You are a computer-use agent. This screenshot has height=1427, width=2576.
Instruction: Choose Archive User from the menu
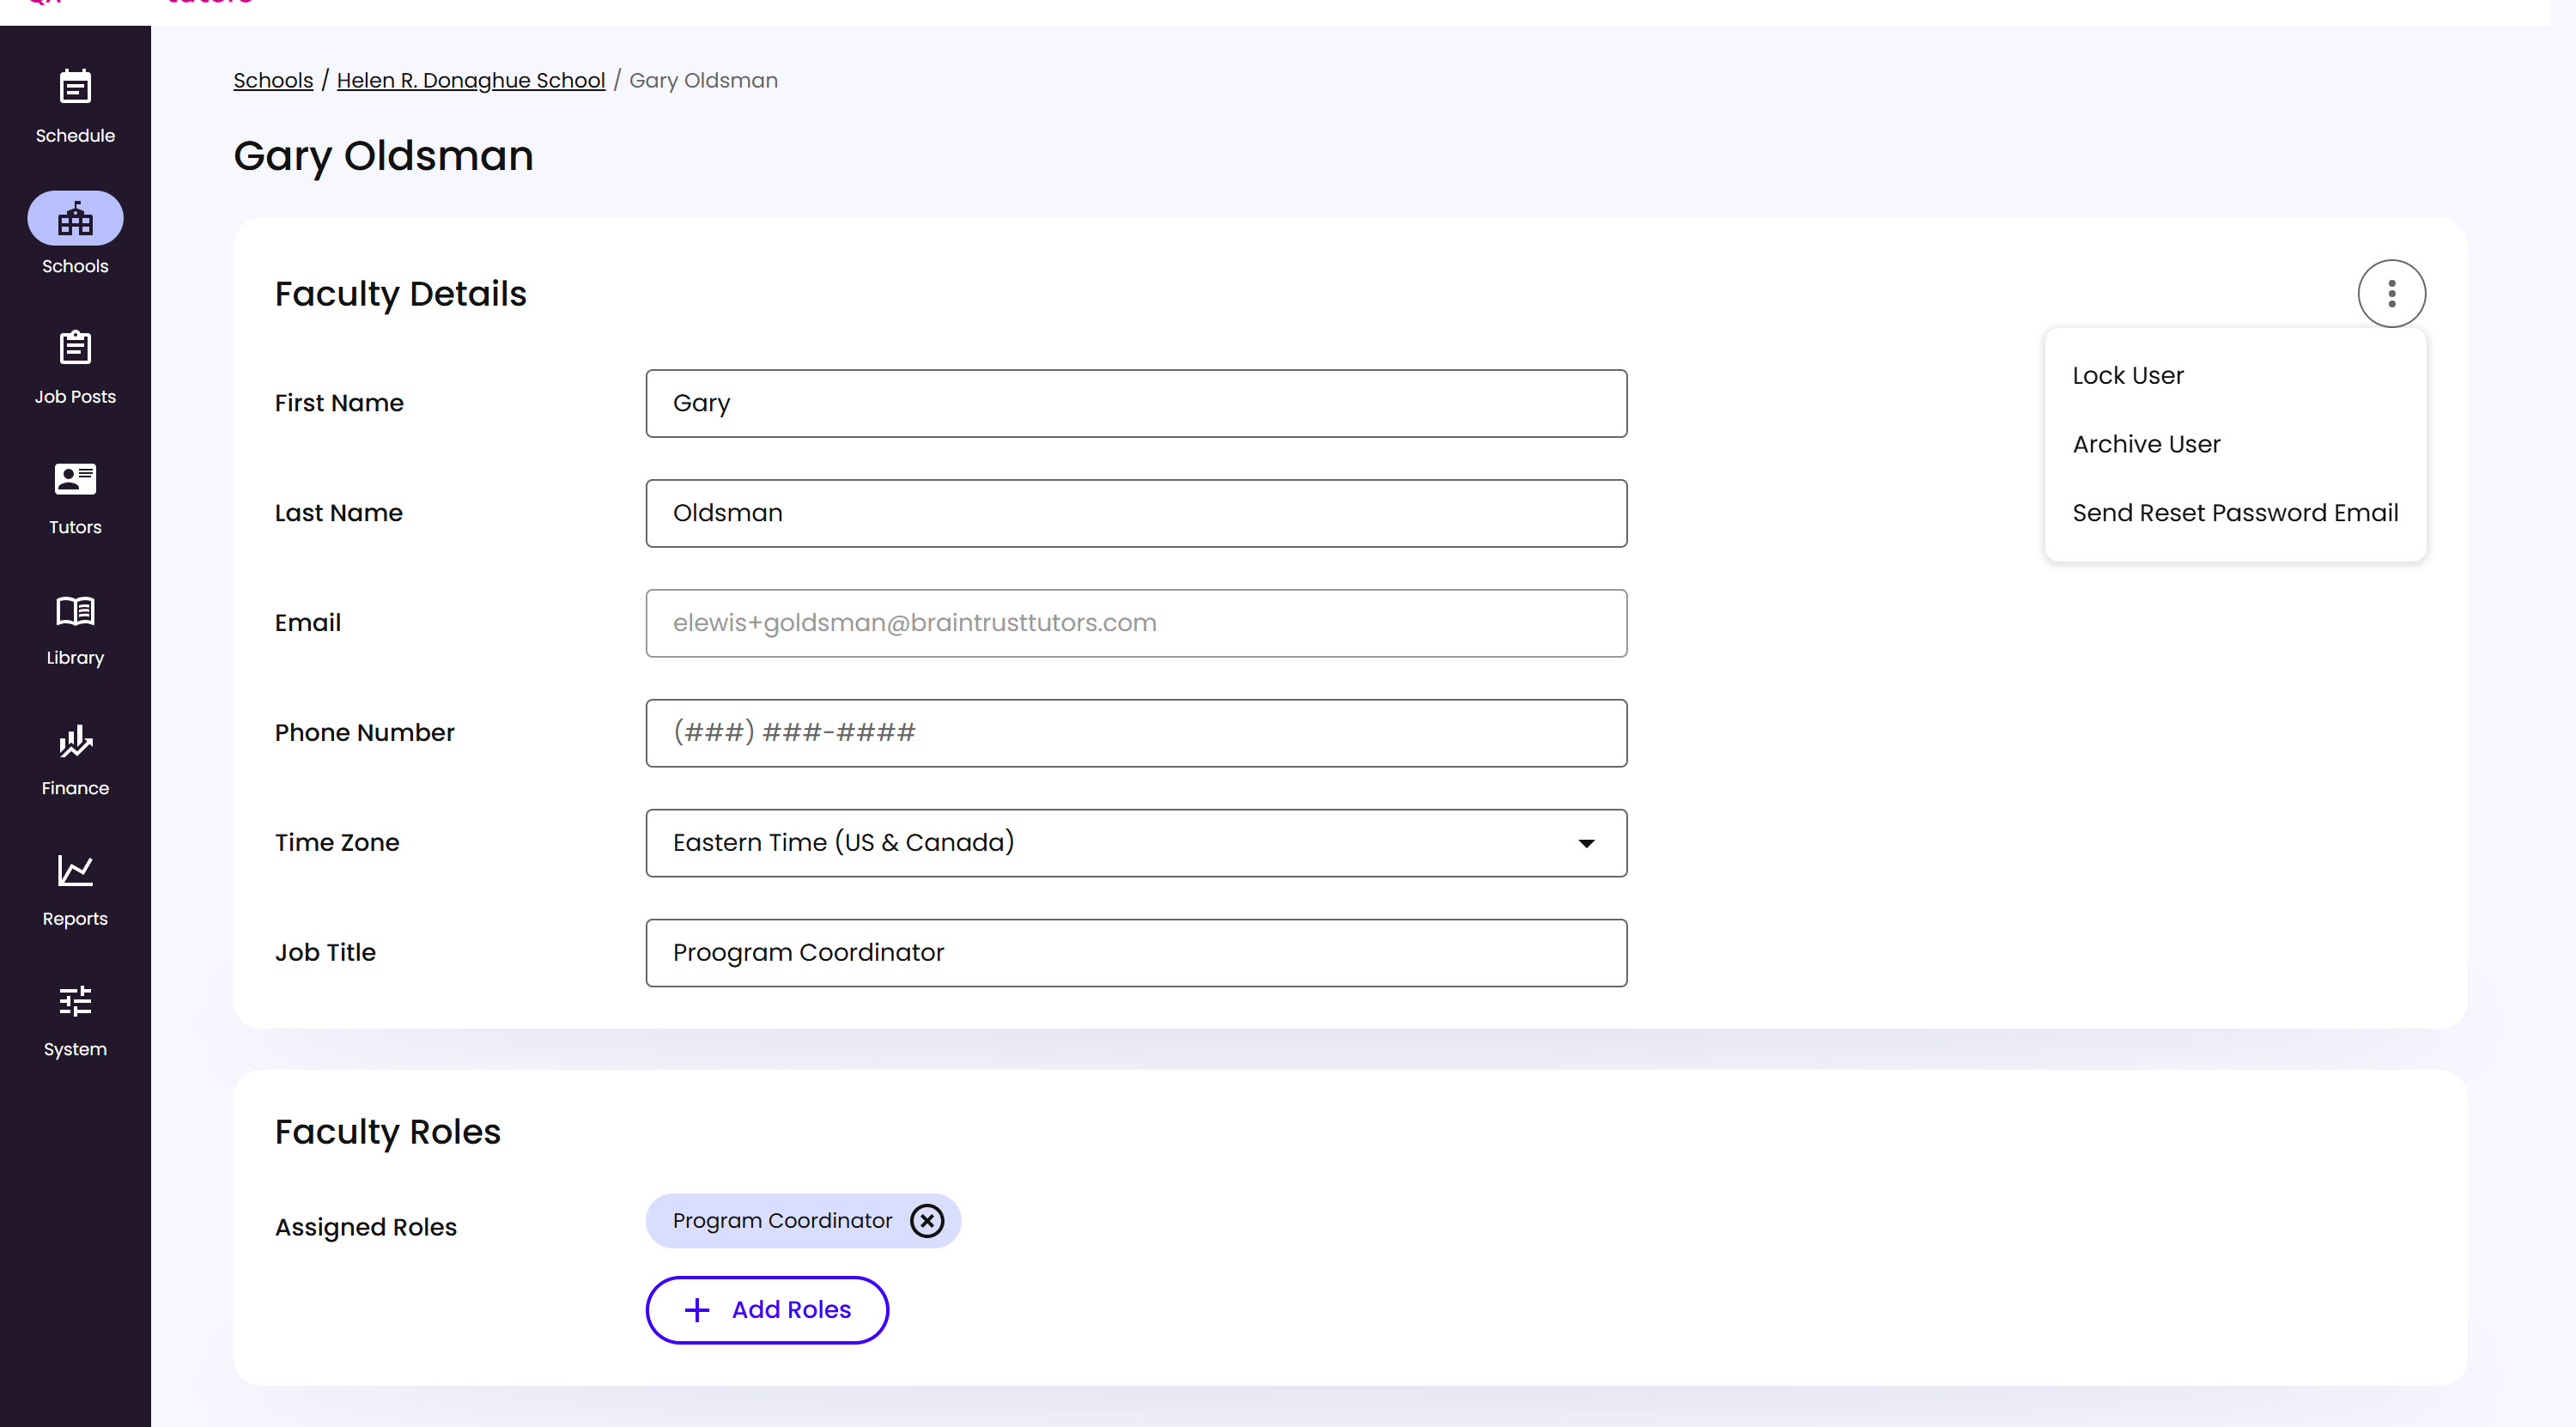[2146, 444]
